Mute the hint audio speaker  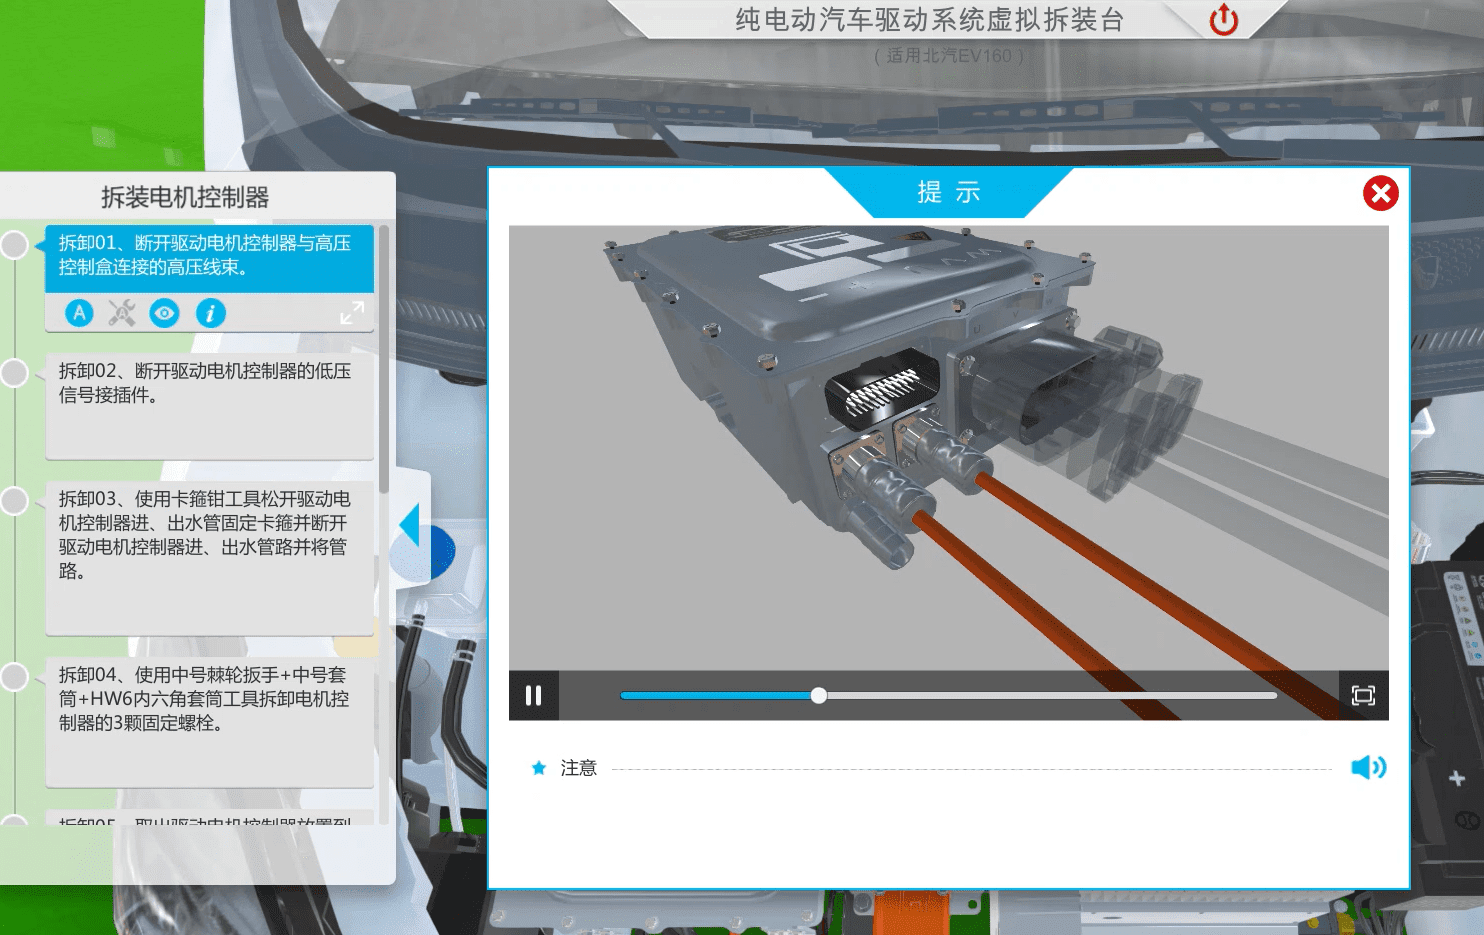1367,767
